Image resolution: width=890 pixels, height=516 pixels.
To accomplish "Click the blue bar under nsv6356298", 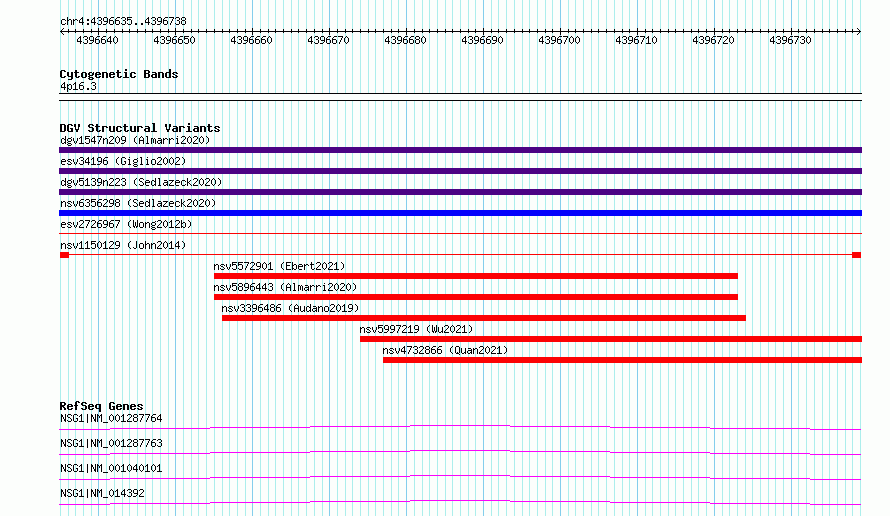I will [460, 213].
